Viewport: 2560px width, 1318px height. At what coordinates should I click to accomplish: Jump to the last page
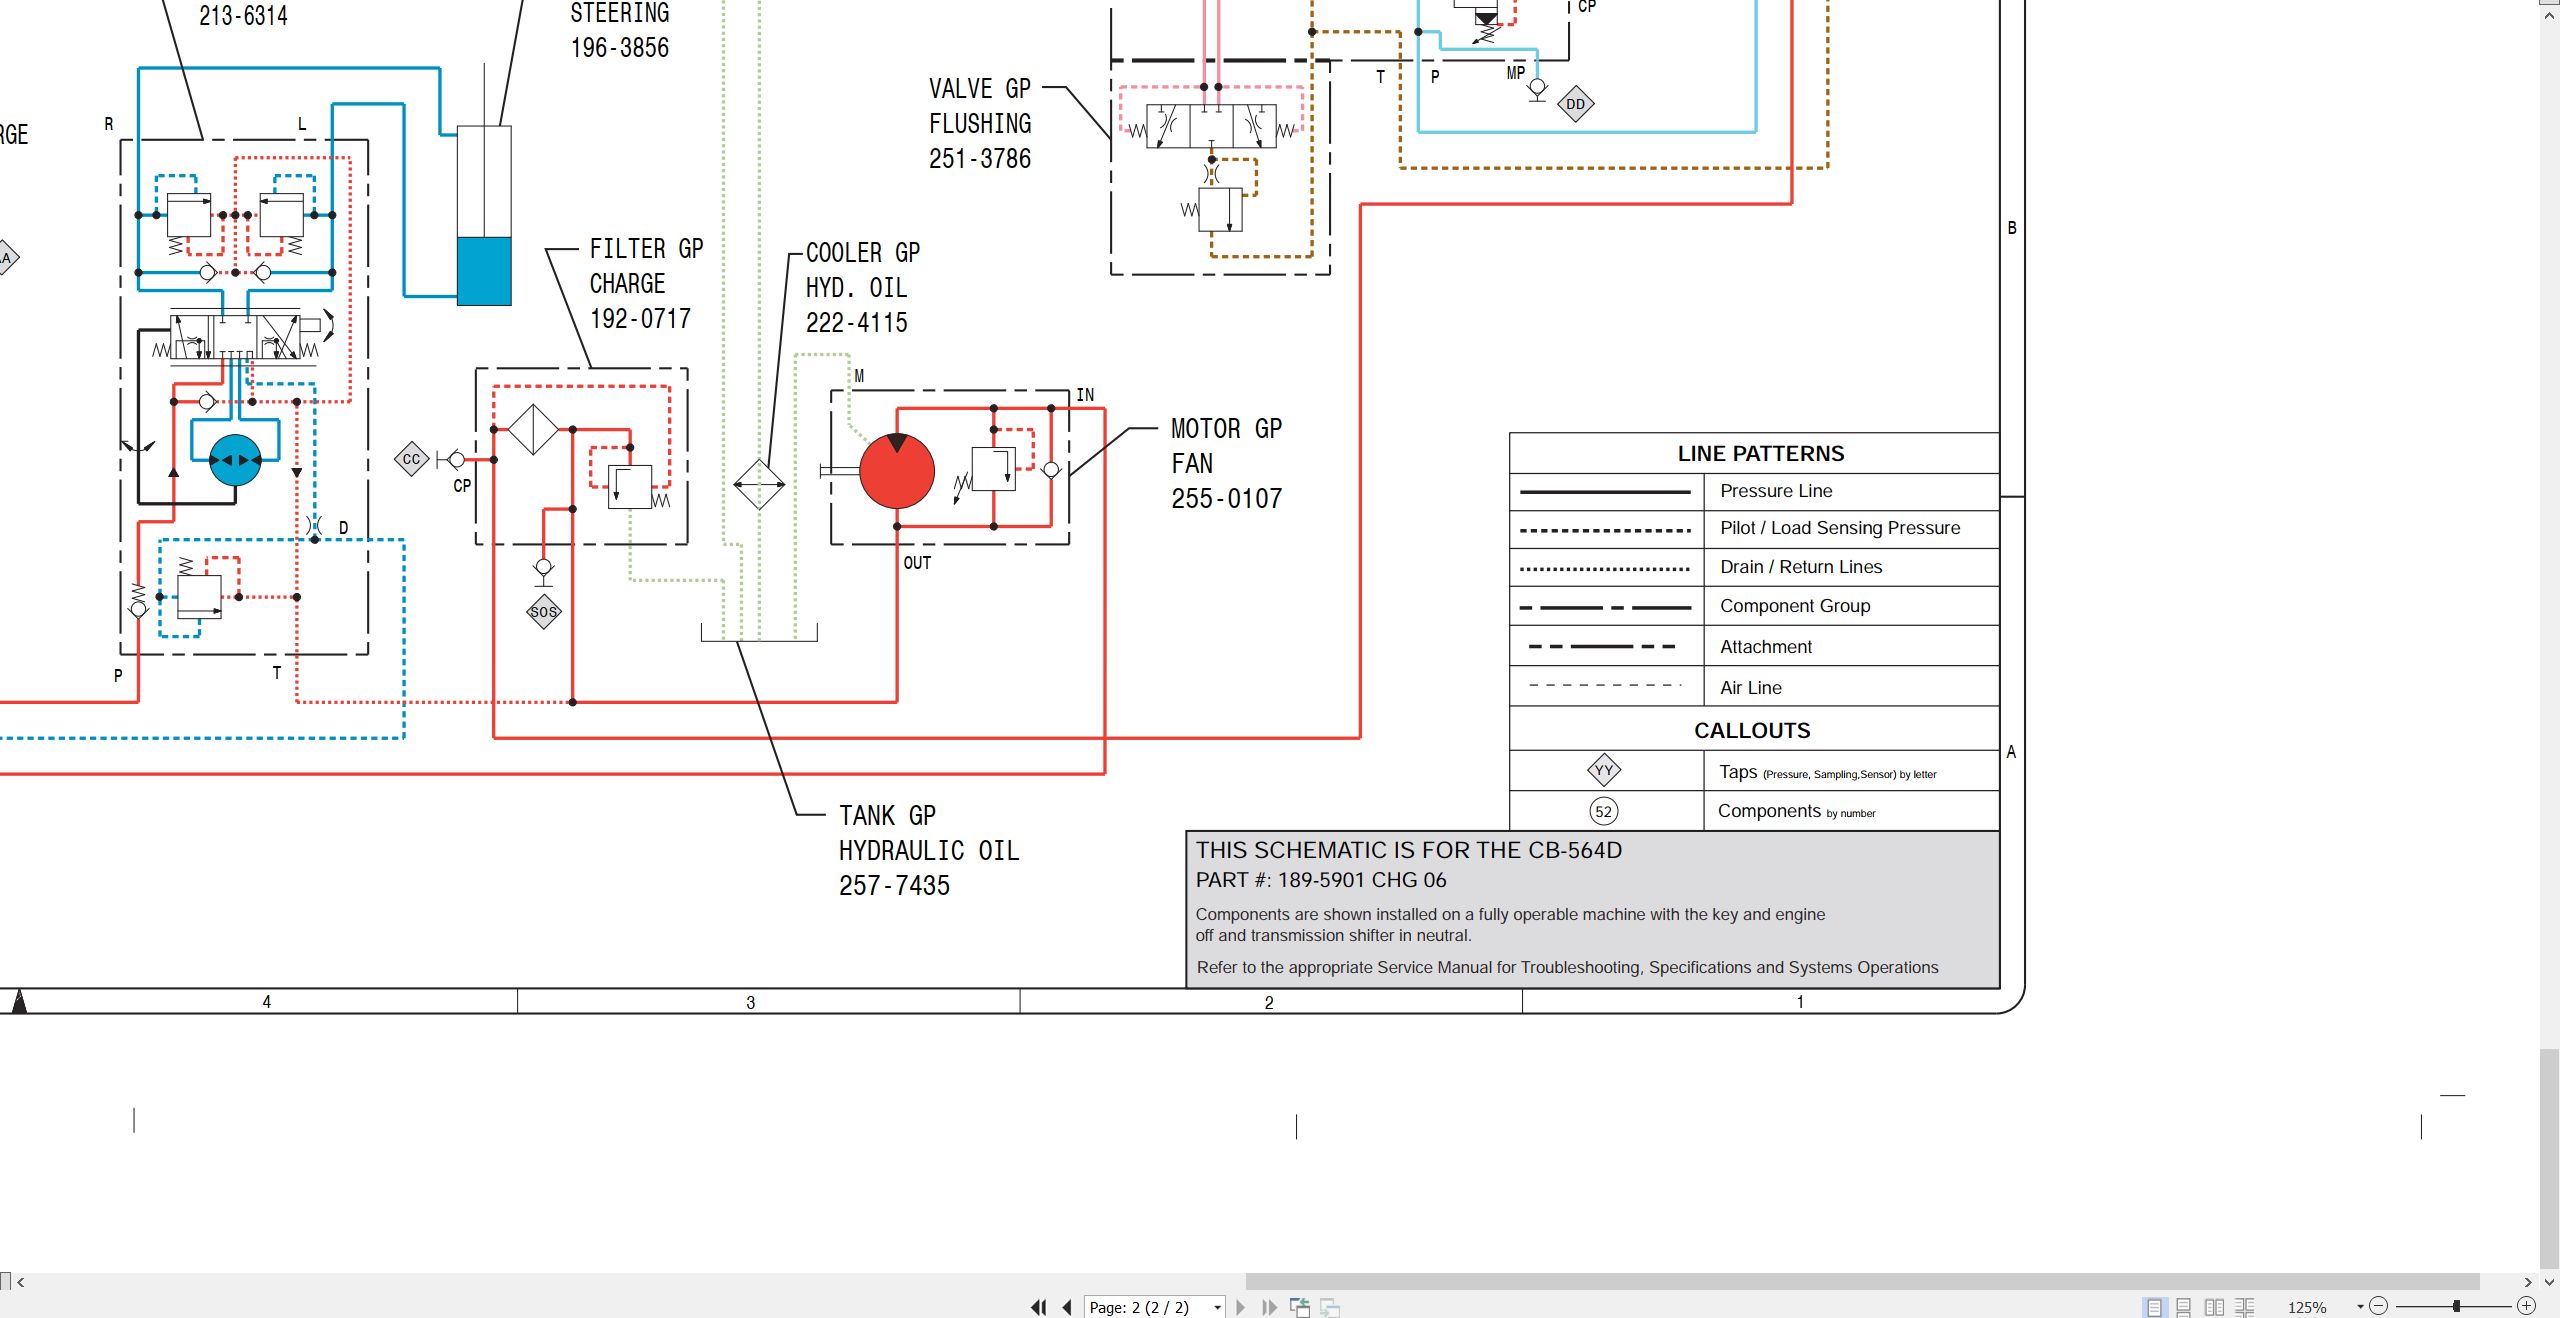(x=1270, y=1307)
